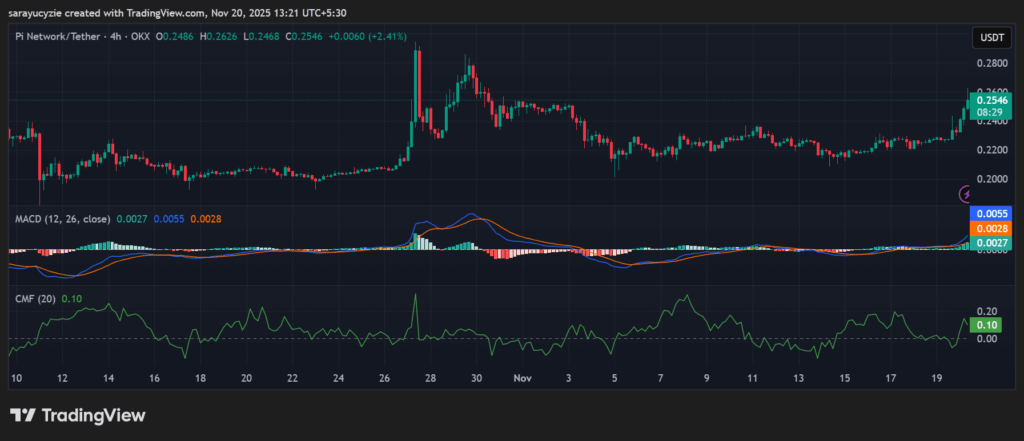Click date axis label 28
Image resolution: width=1024 pixels, height=441 pixels.
430,378
